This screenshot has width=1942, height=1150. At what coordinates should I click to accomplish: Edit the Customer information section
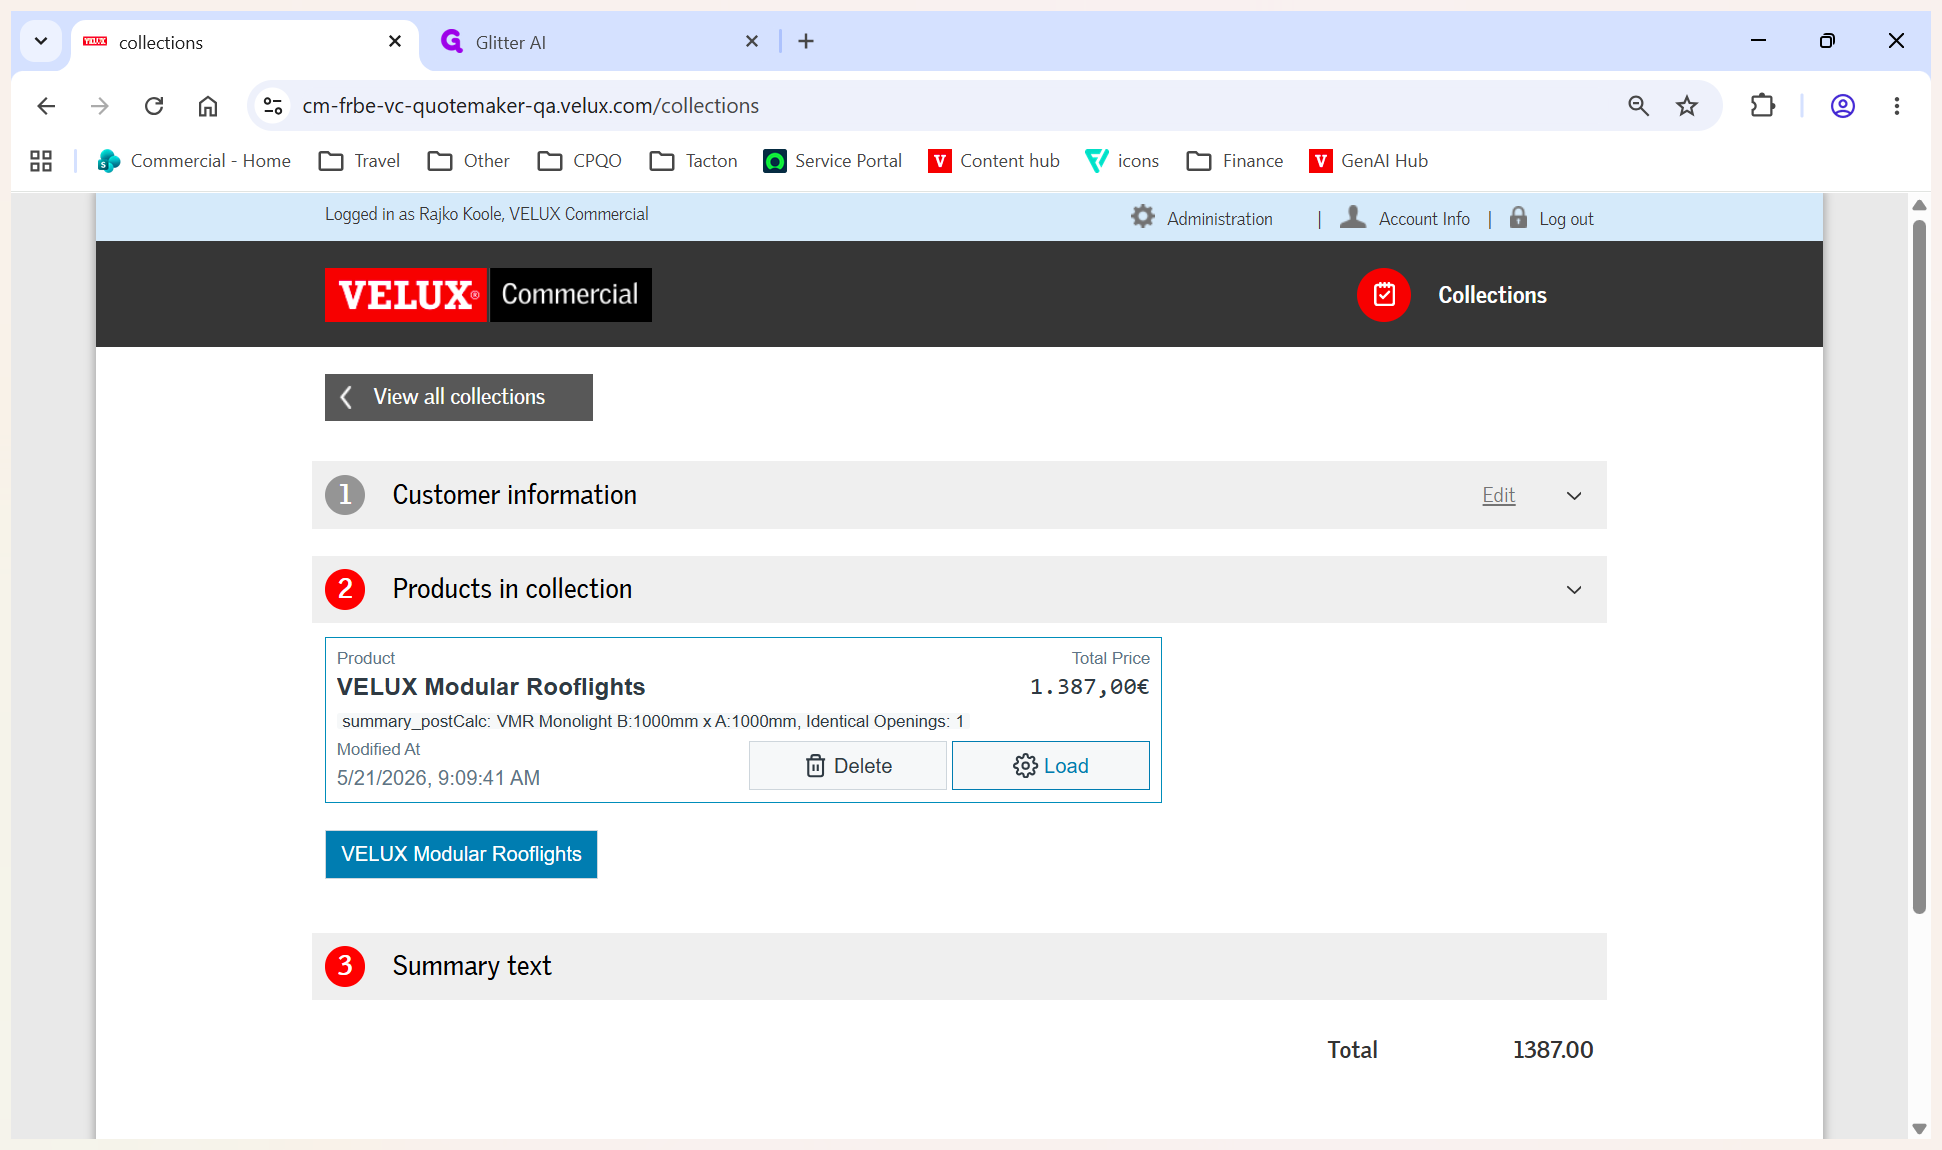1498,495
